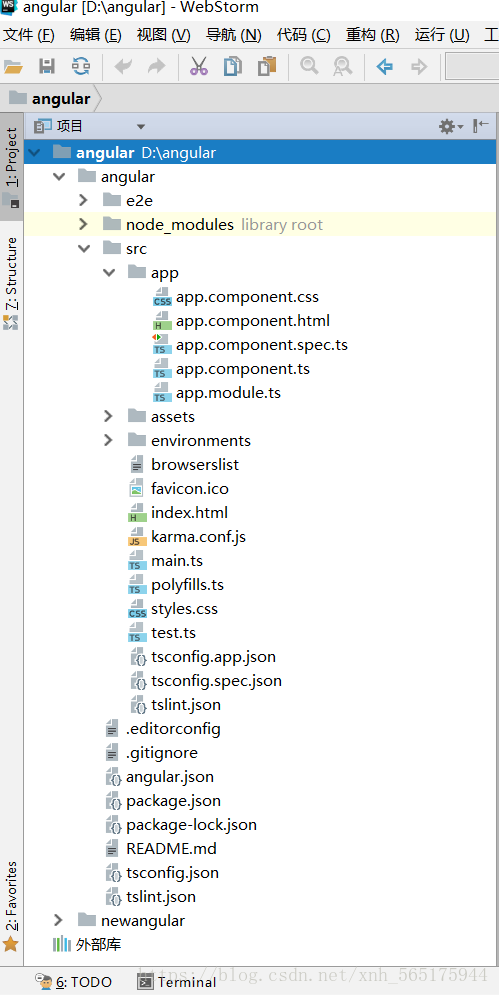
Task: Open the Terminal tool window
Action: (x=177, y=982)
